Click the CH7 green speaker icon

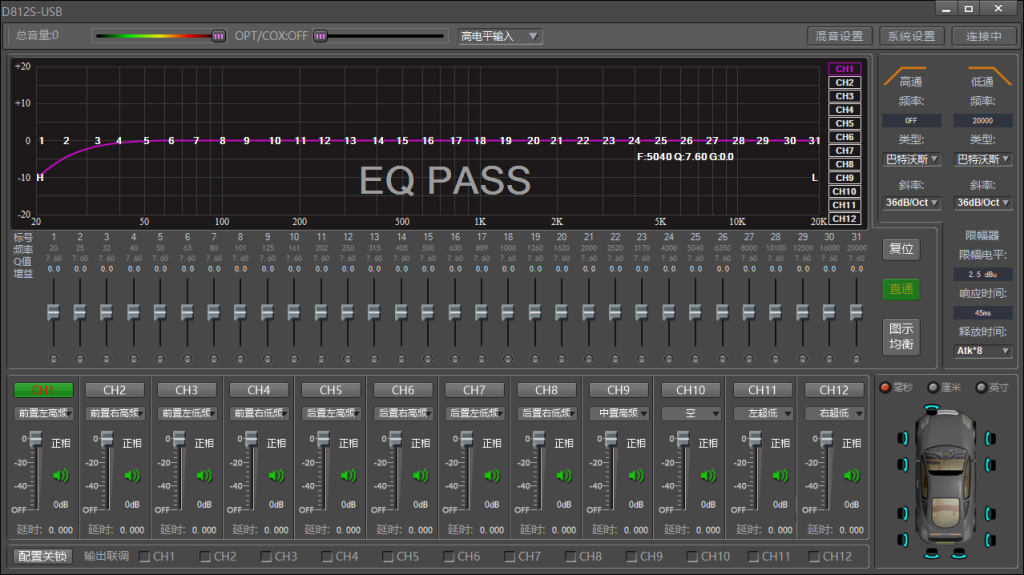(x=492, y=476)
